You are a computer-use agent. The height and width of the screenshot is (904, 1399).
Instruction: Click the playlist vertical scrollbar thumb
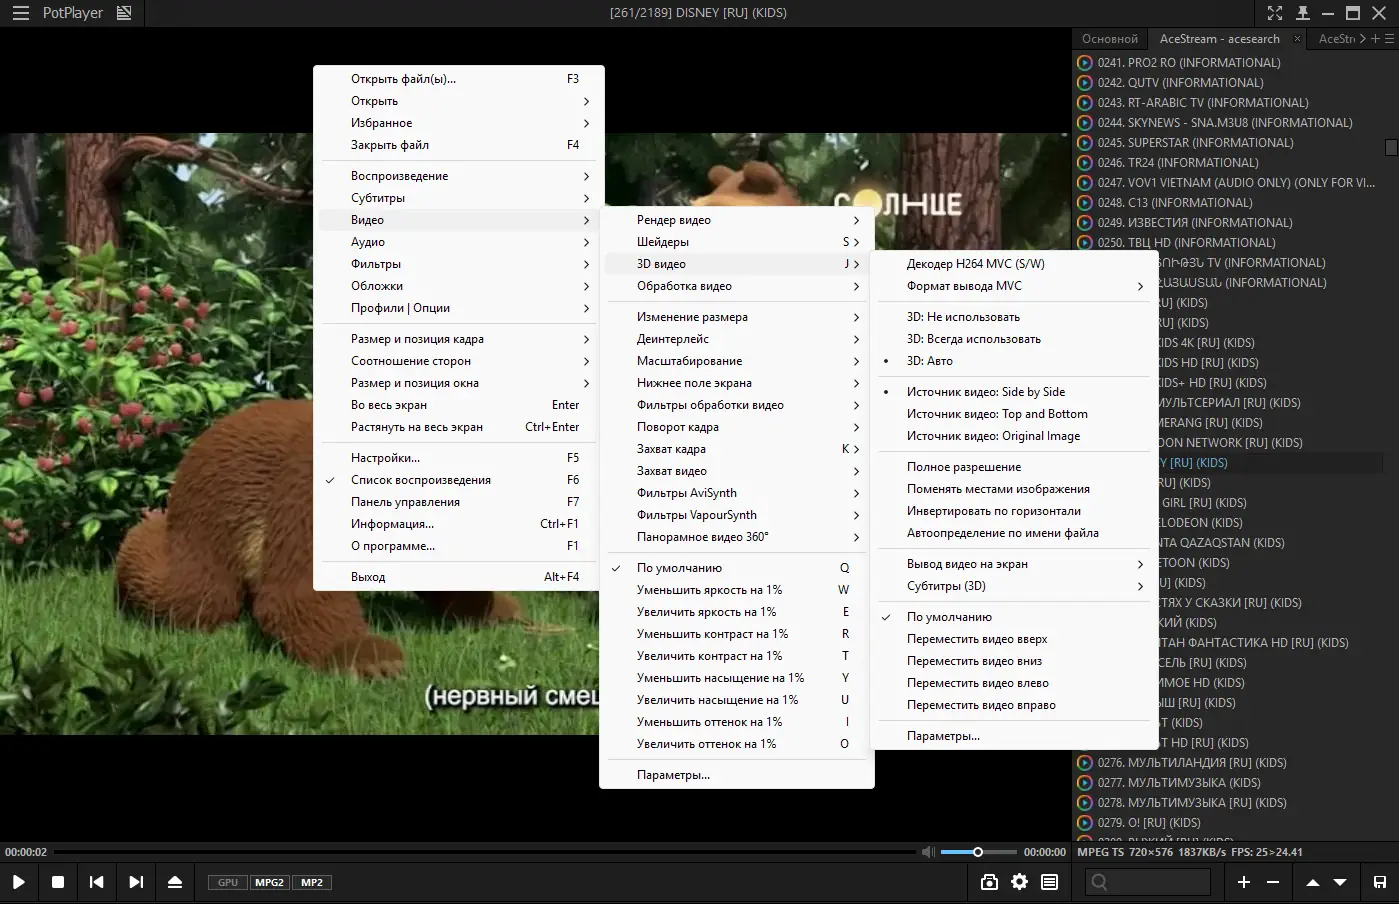tap(1391, 147)
